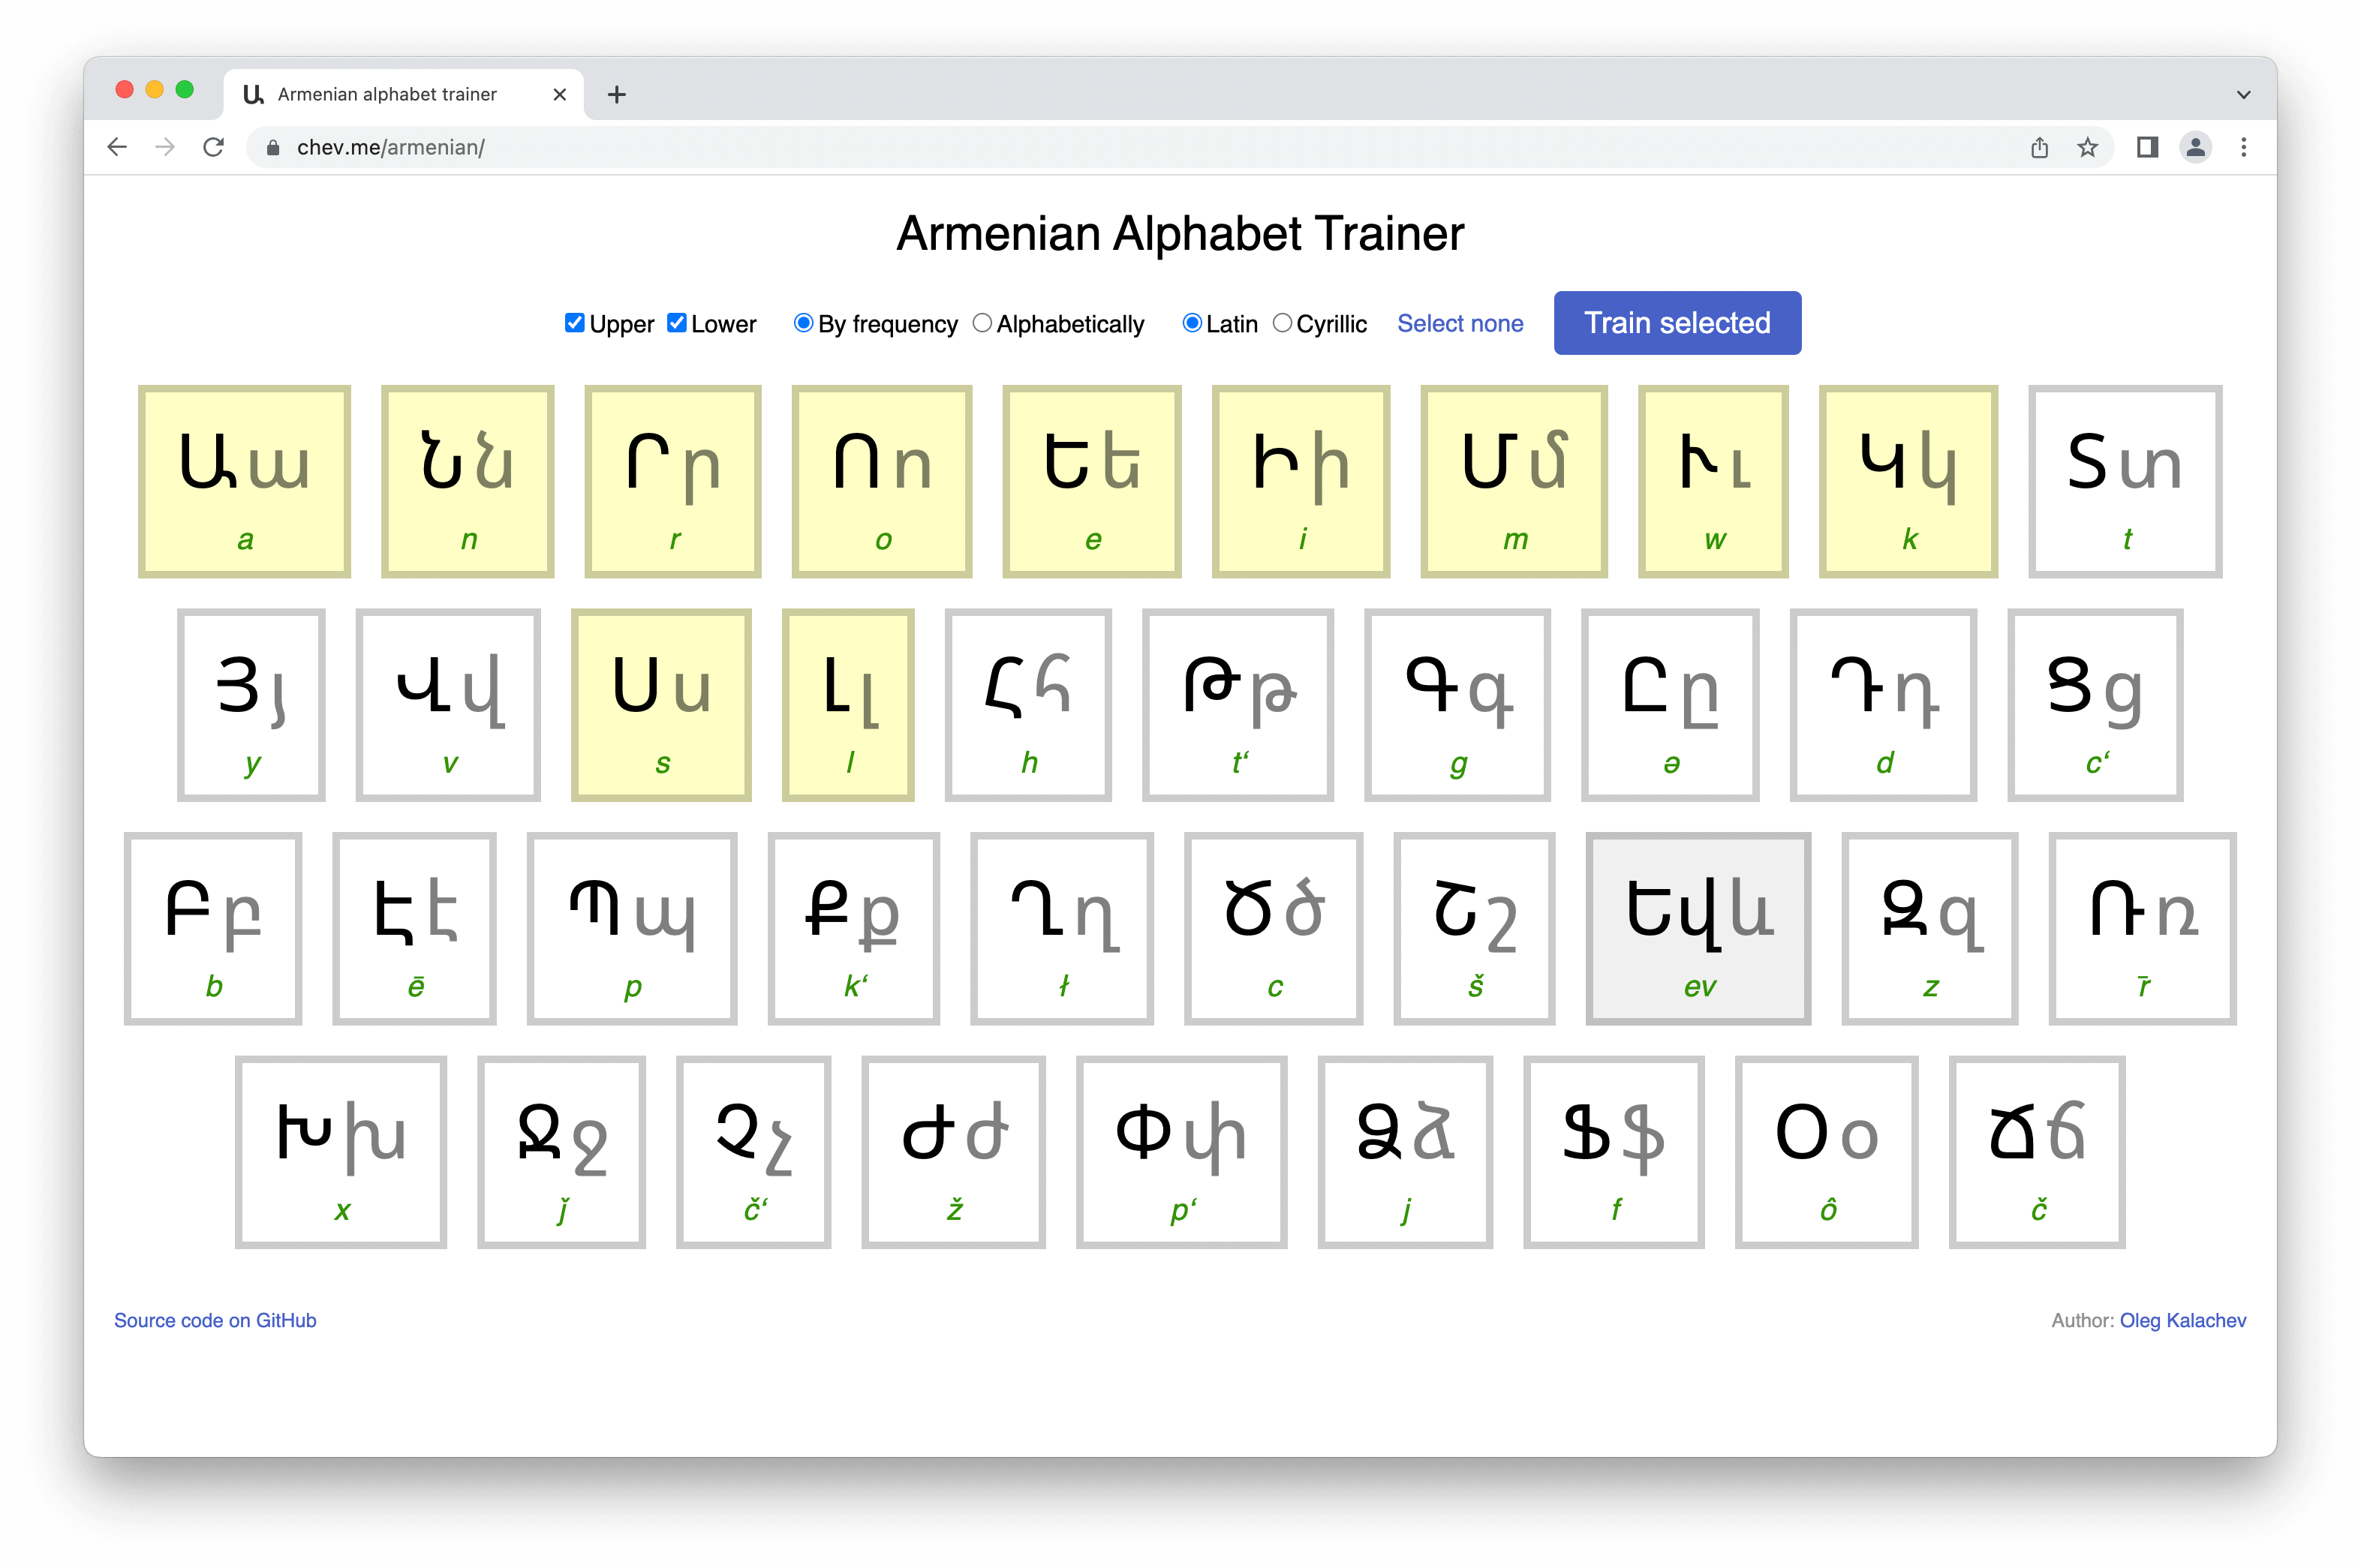The width and height of the screenshot is (2361, 1568).
Task: Open a new tab with plus icon
Action: (x=617, y=95)
